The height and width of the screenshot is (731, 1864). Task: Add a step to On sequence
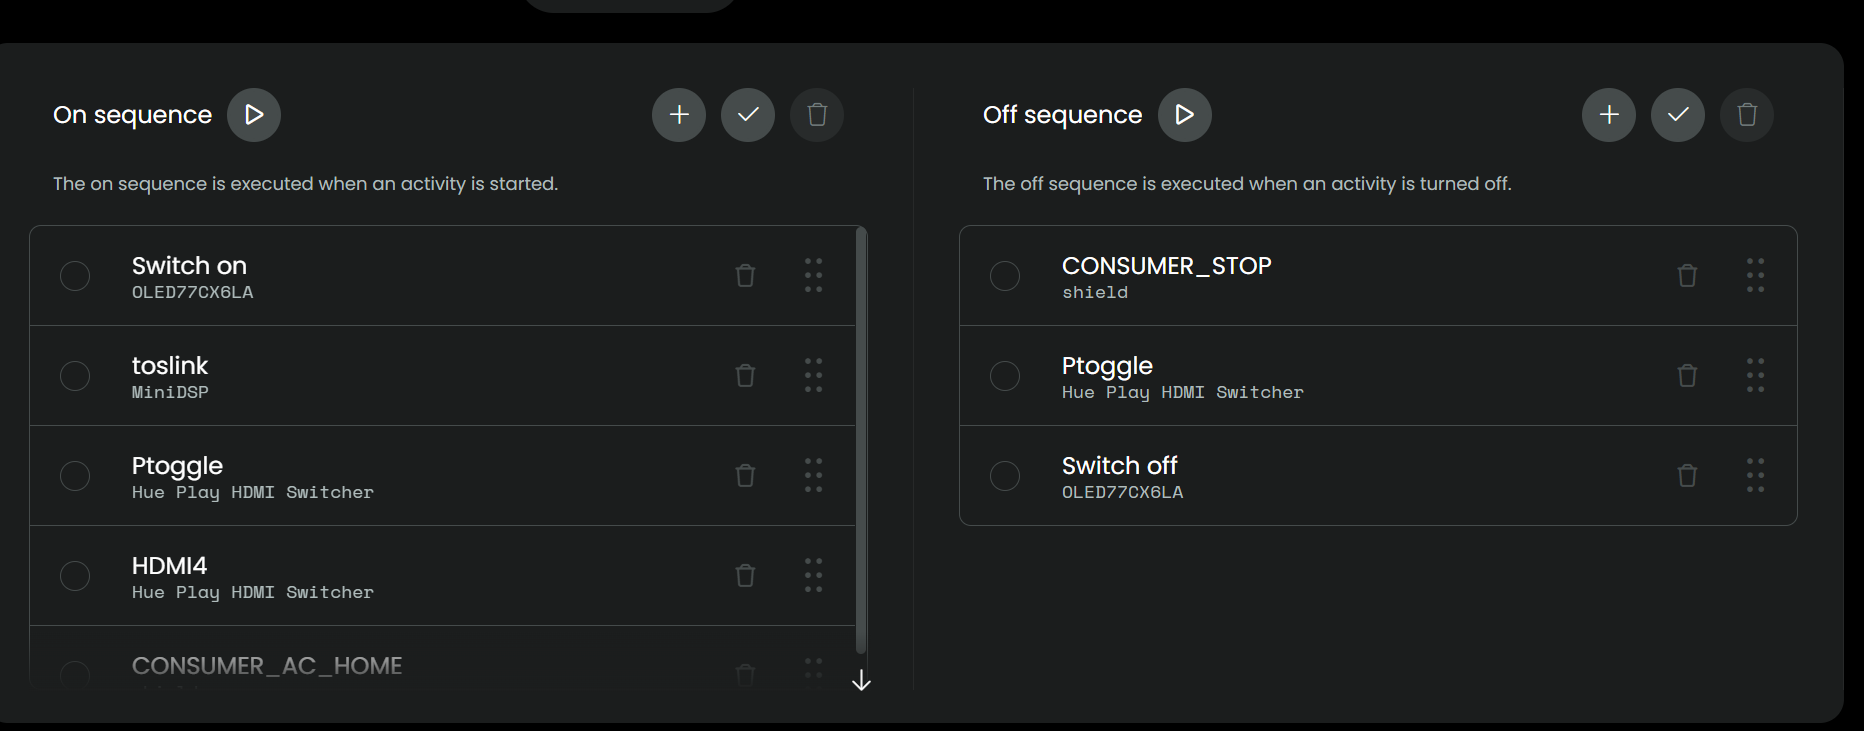[679, 115]
